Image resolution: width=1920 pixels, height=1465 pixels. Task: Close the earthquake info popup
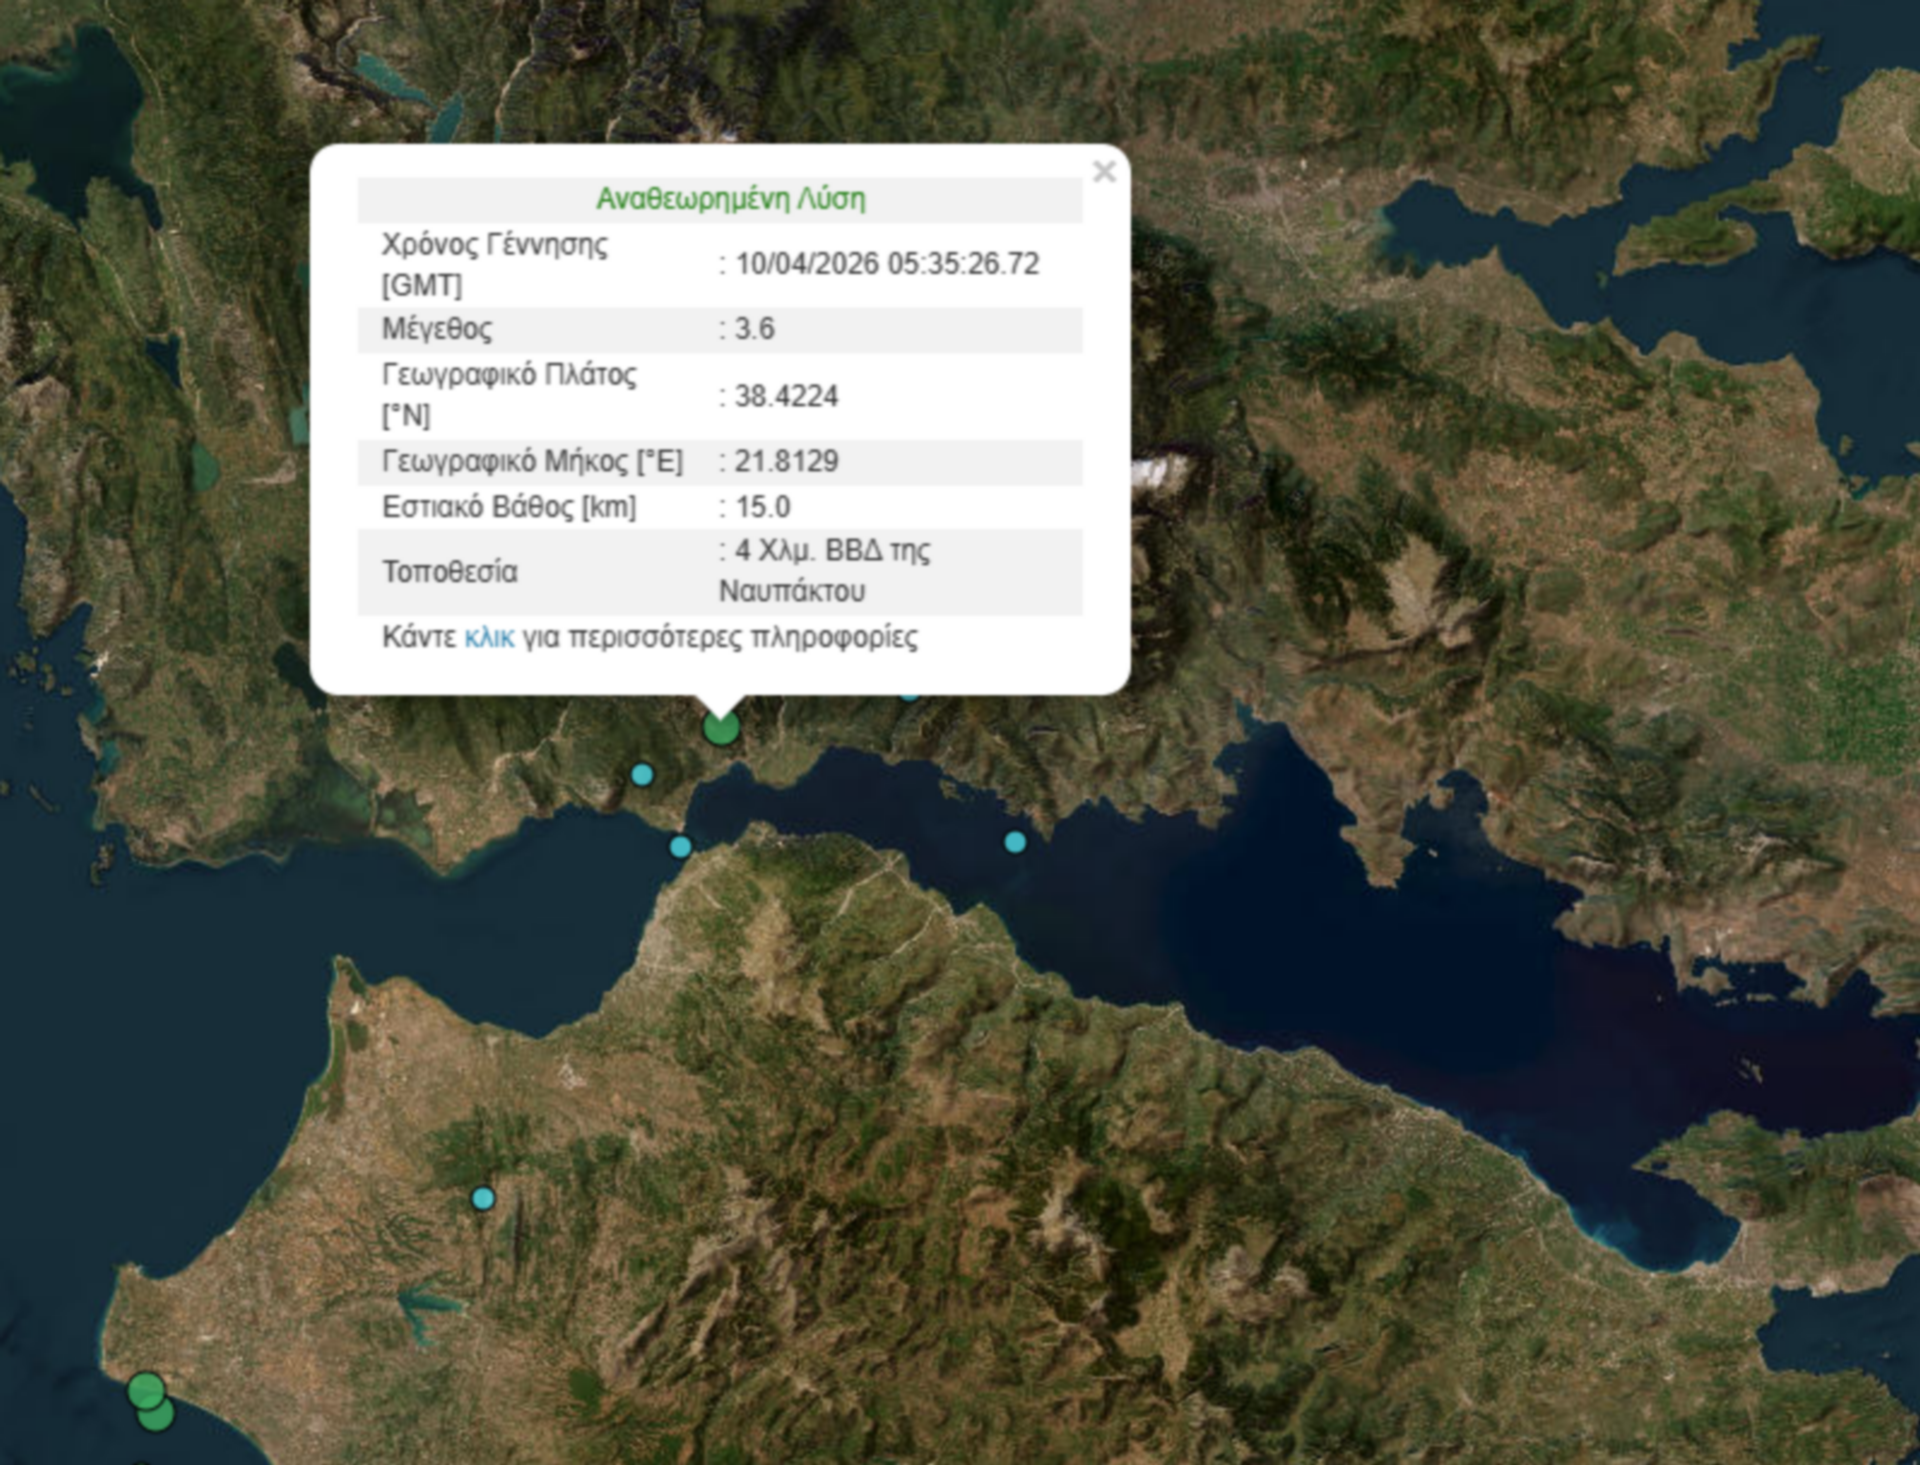[1104, 172]
